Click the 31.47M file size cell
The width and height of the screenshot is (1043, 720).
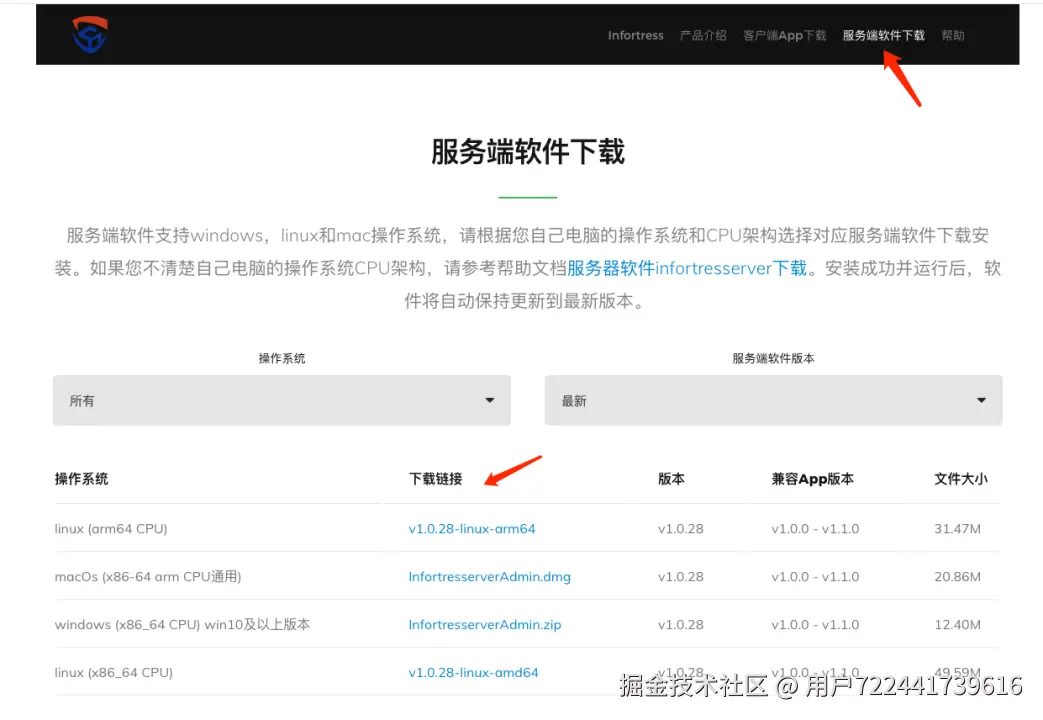click(957, 529)
